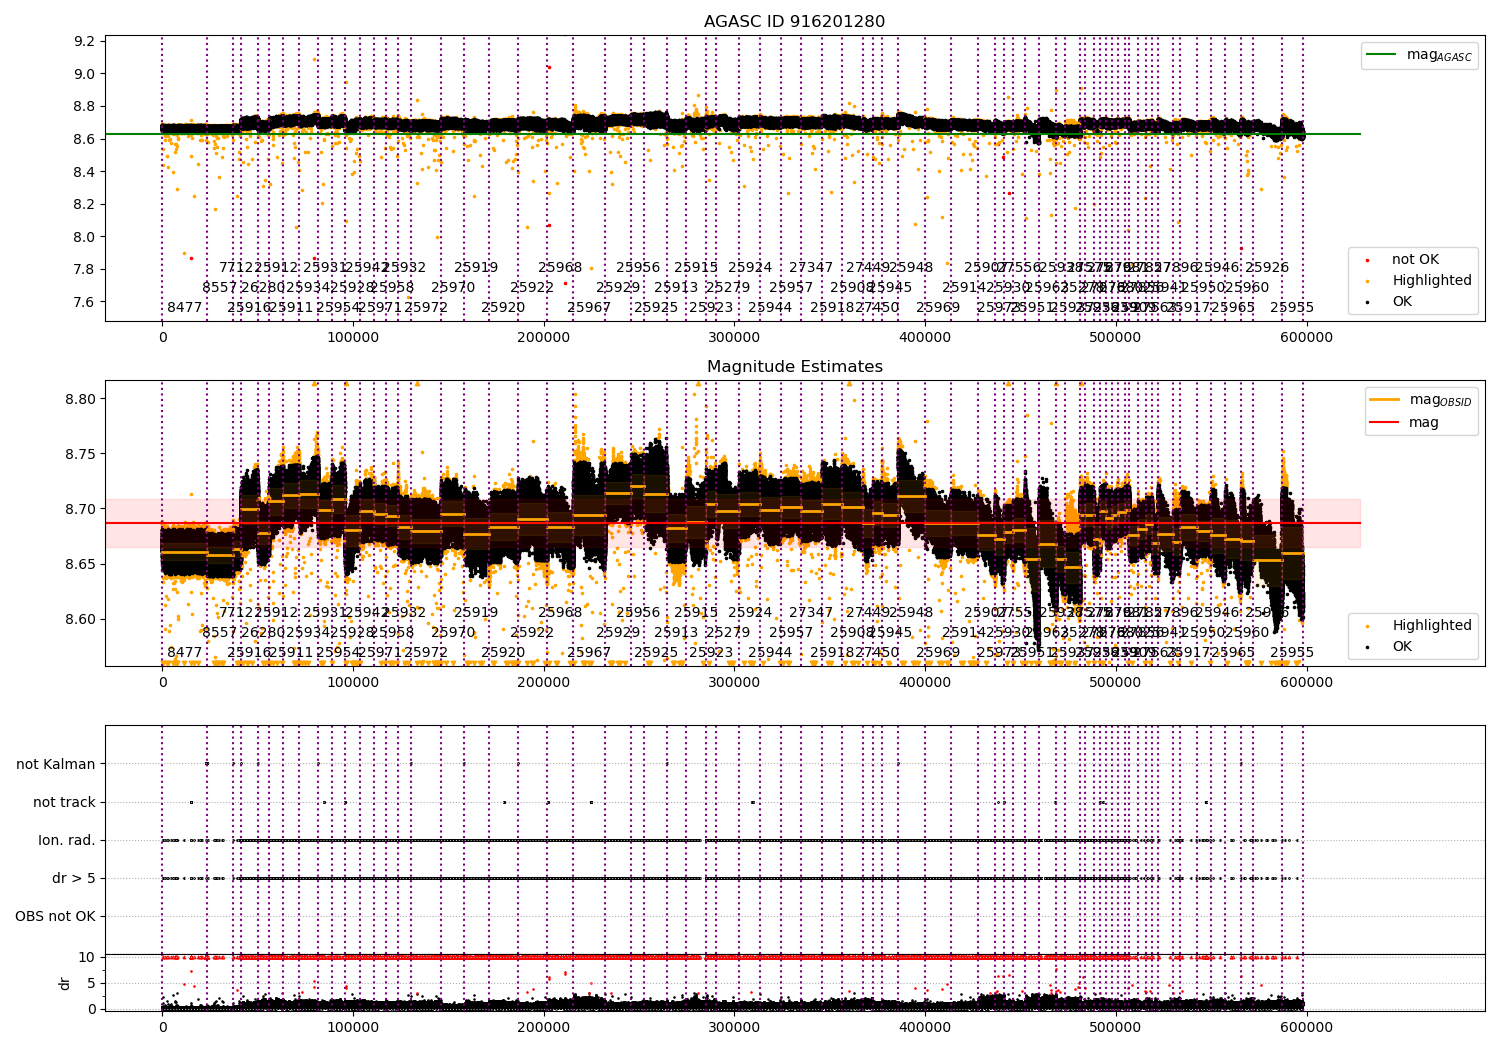The image size is (1500, 1050).
Task: Click 'not OK' legend entry in top plot
Action: (1403, 260)
